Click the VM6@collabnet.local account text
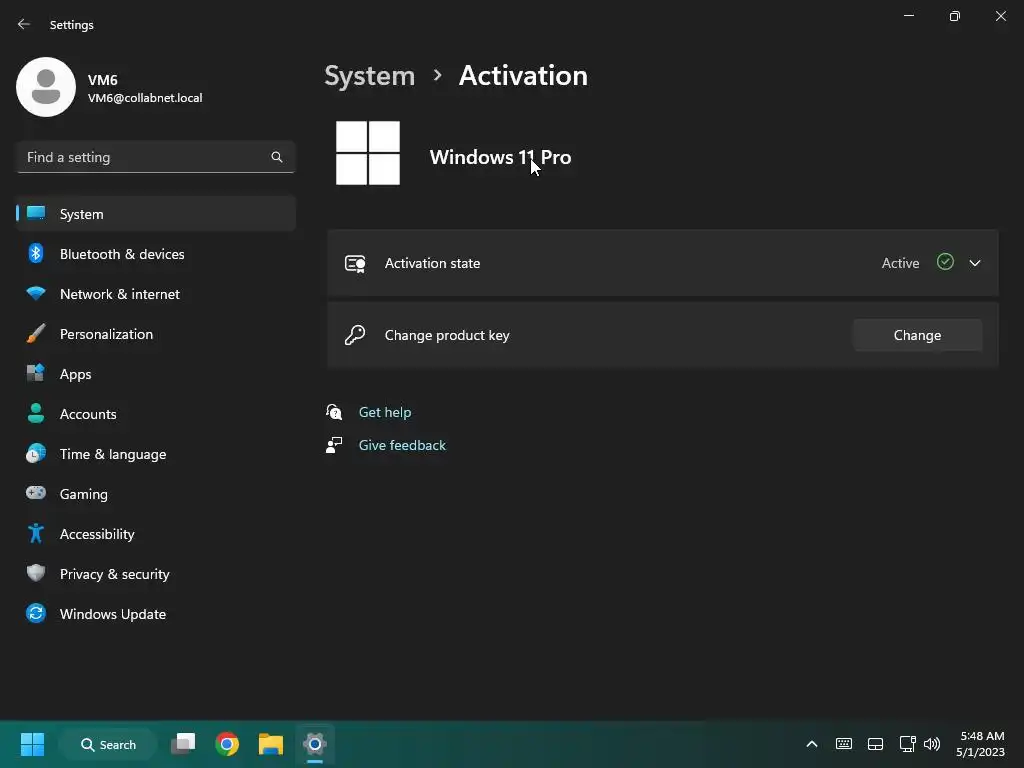This screenshot has width=1024, height=768. tap(145, 98)
